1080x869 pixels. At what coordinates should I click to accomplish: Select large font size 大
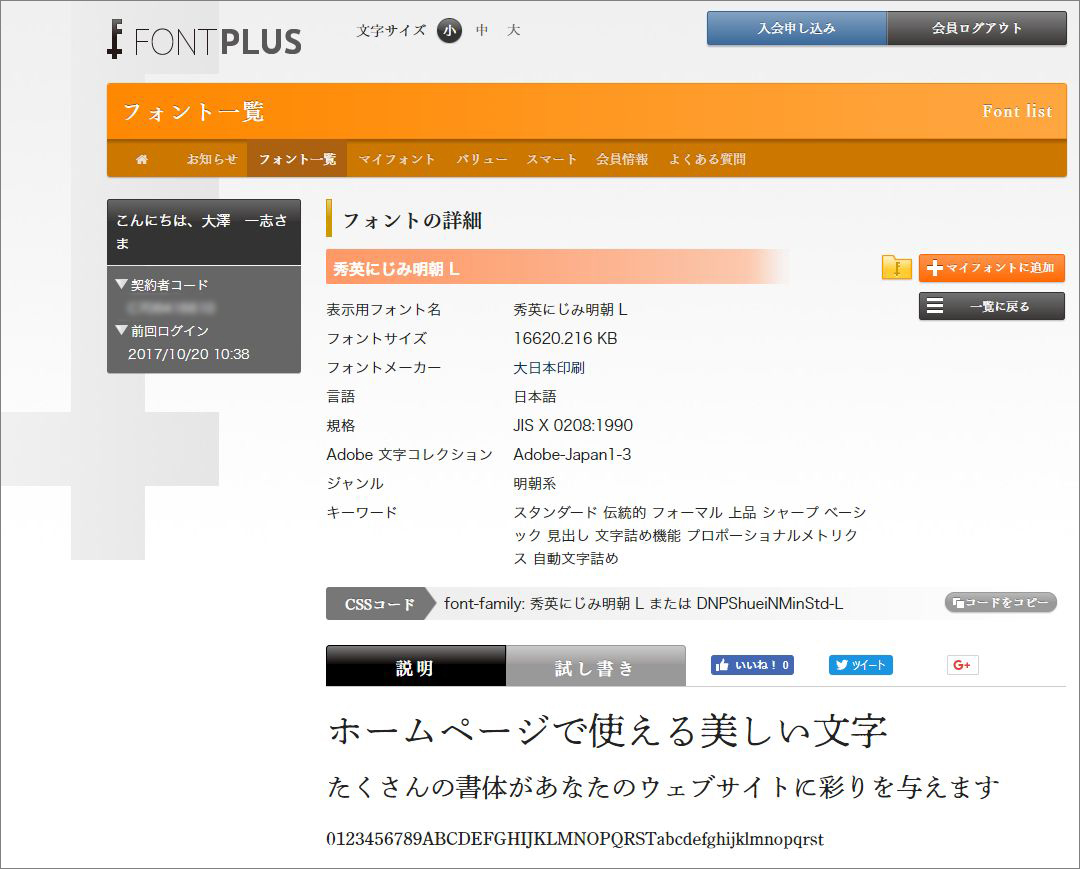point(514,30)
